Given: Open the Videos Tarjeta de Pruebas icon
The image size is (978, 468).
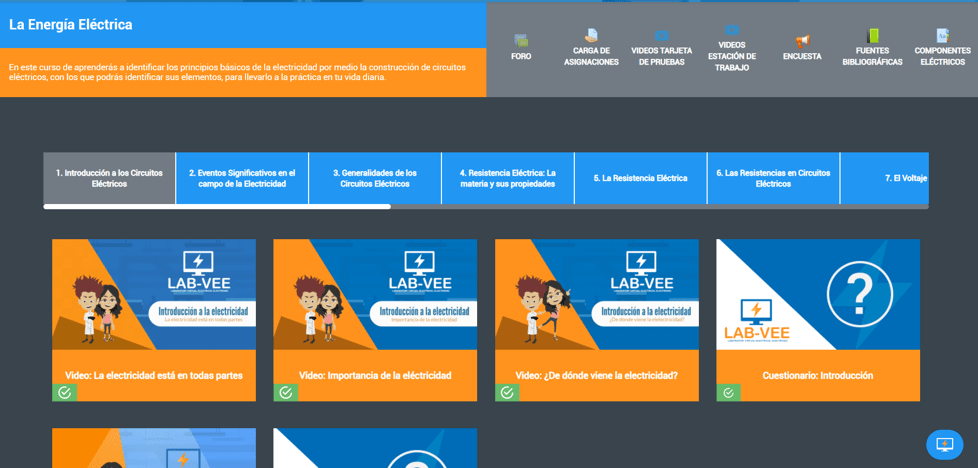Looking at the screenshot, I should coord(661,36).
